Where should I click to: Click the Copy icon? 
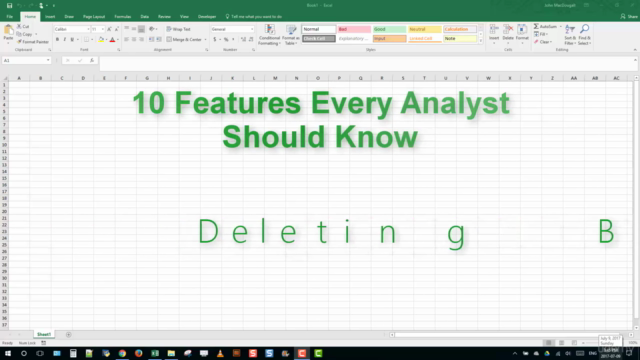[19, 34]
